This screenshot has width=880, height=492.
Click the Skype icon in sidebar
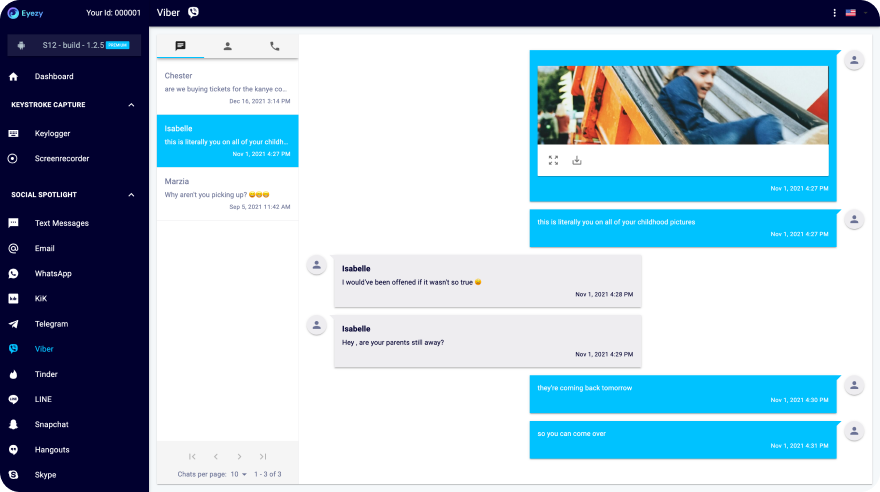[x=13, y=475]
